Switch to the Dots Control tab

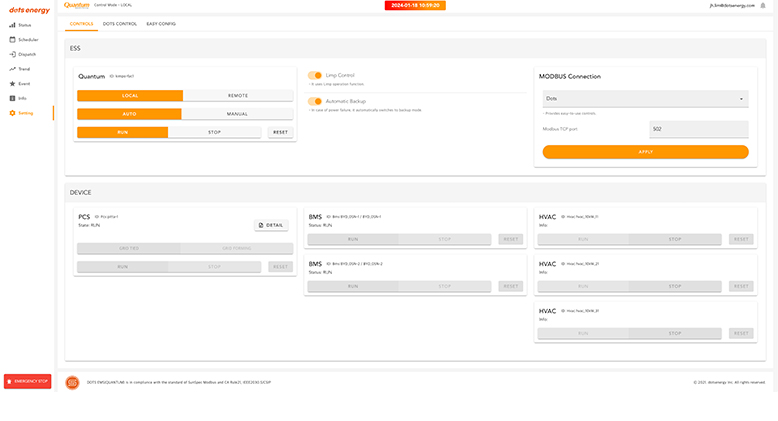click(x=120, y=23)
